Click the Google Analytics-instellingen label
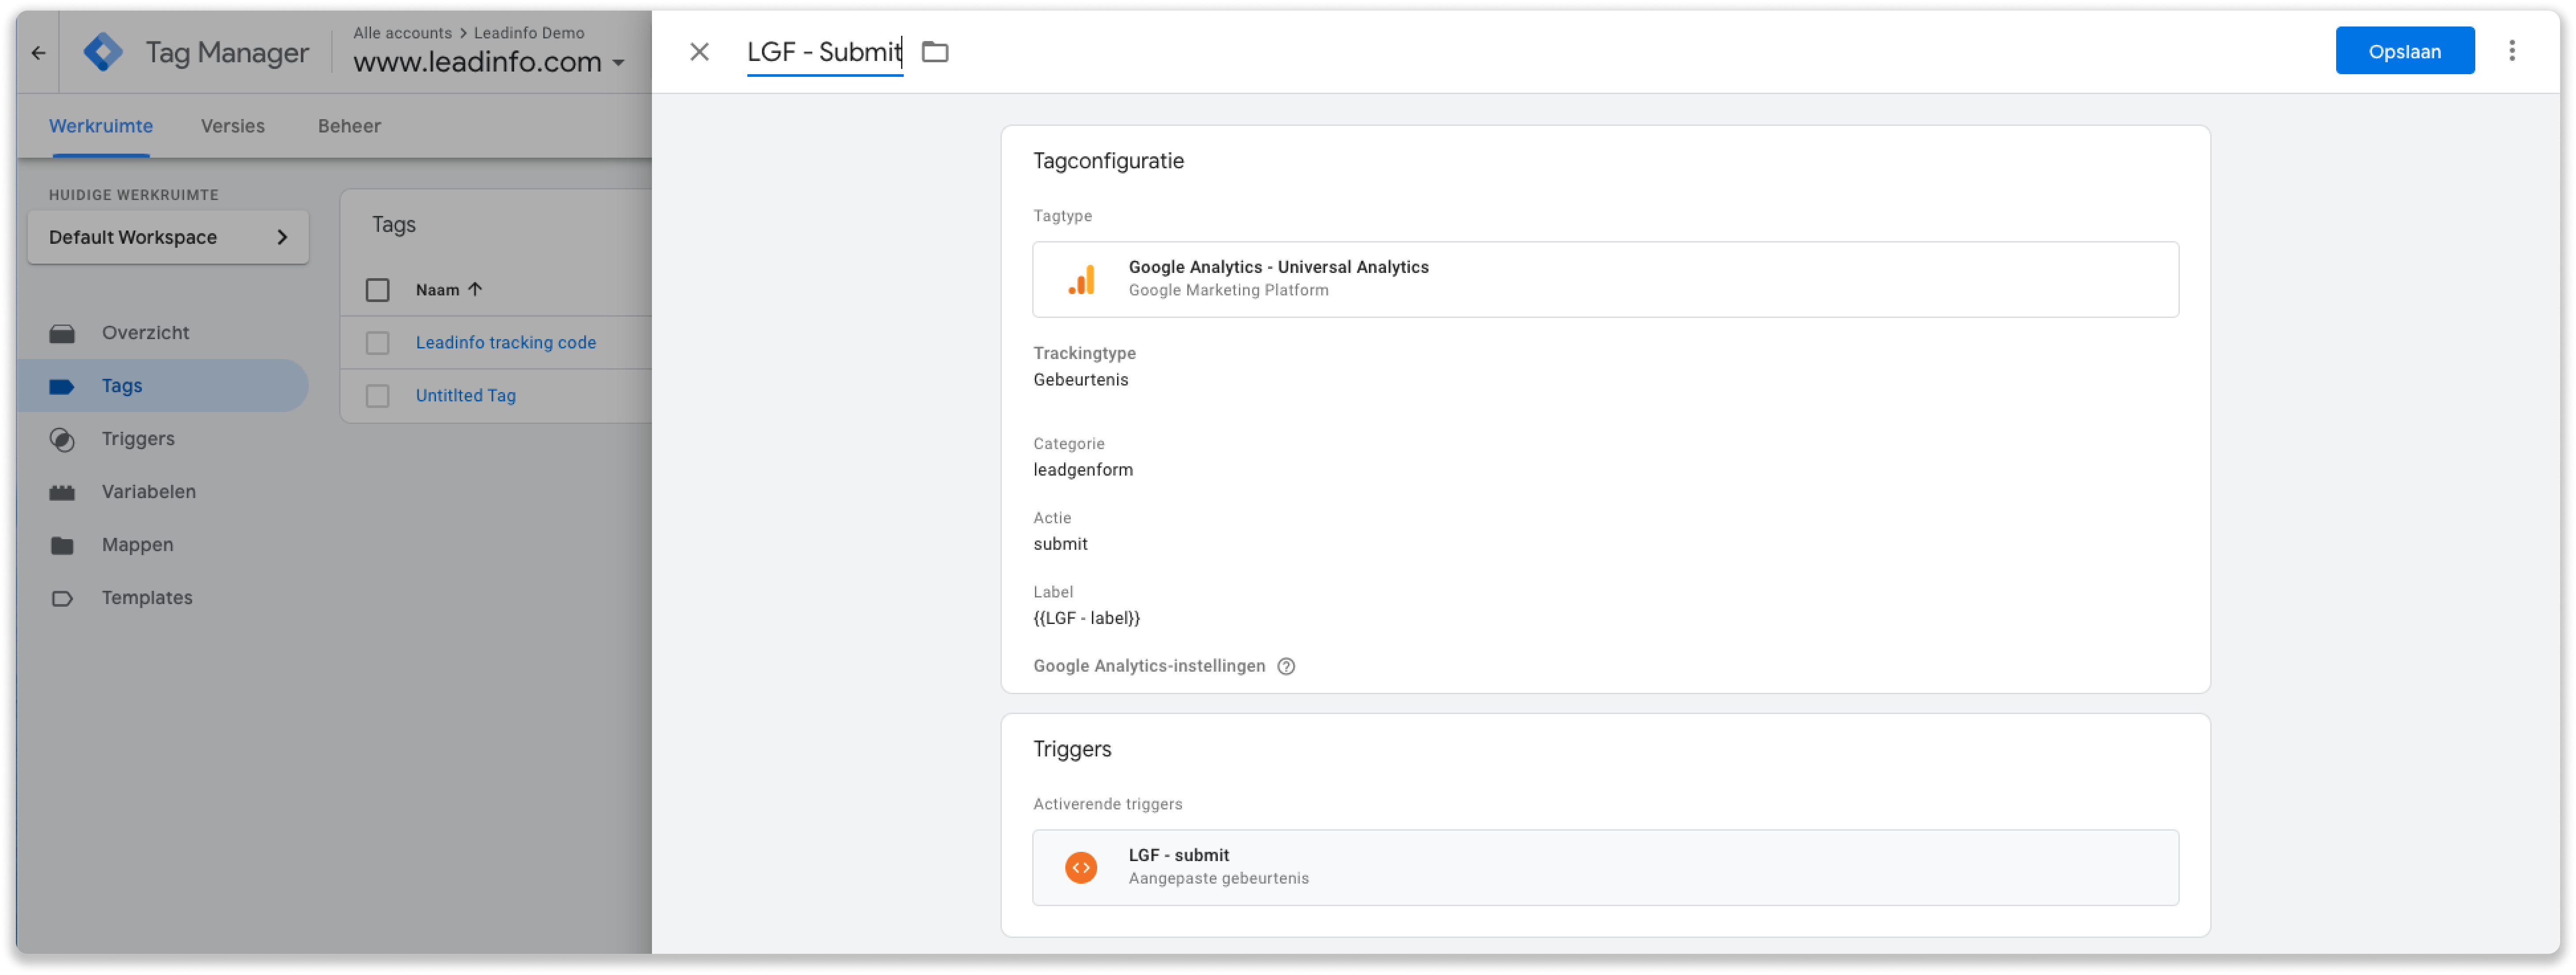The width and height of the screenshot is (2576, 975). coord(1148,666)
